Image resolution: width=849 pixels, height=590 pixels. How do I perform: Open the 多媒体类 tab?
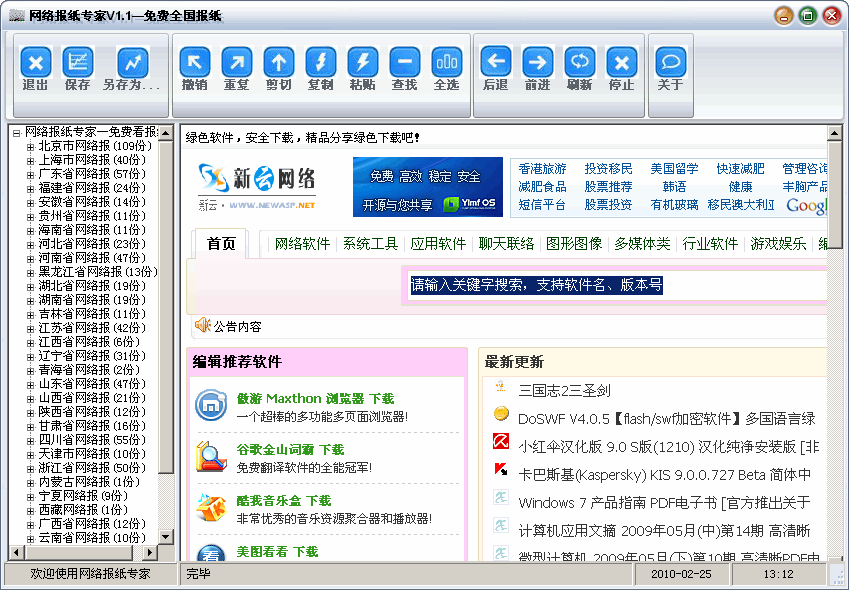[642, 244]
